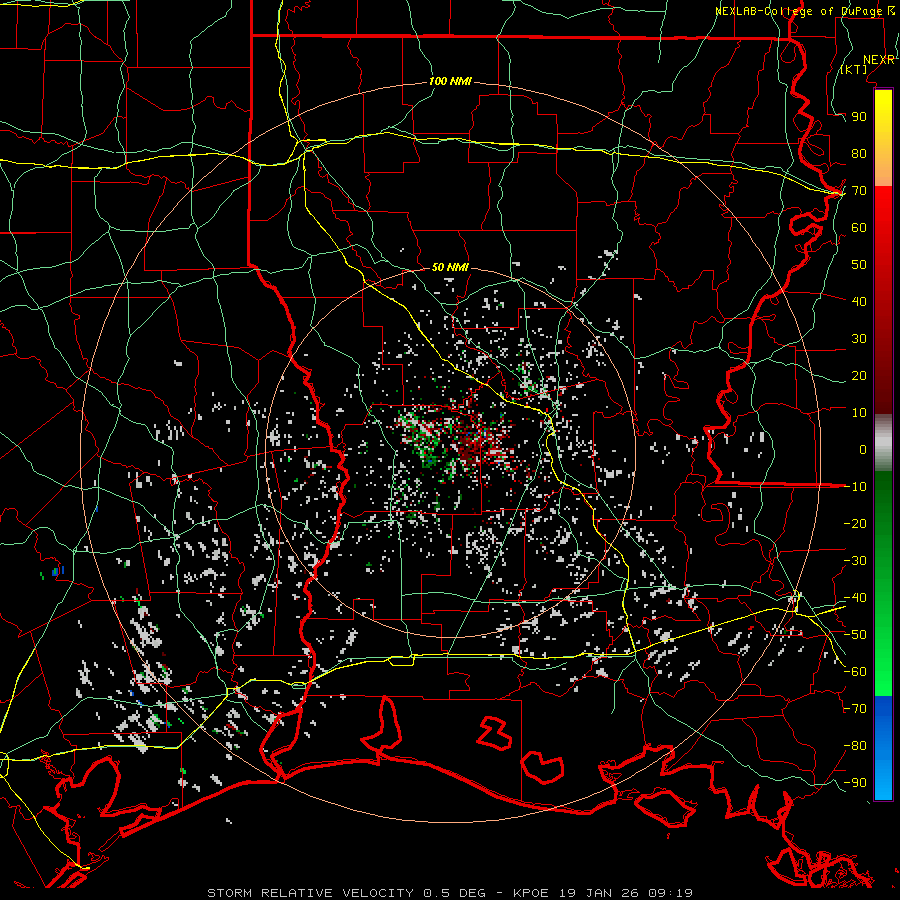Click the 90 value on the velocity scale

coord(859,117)
